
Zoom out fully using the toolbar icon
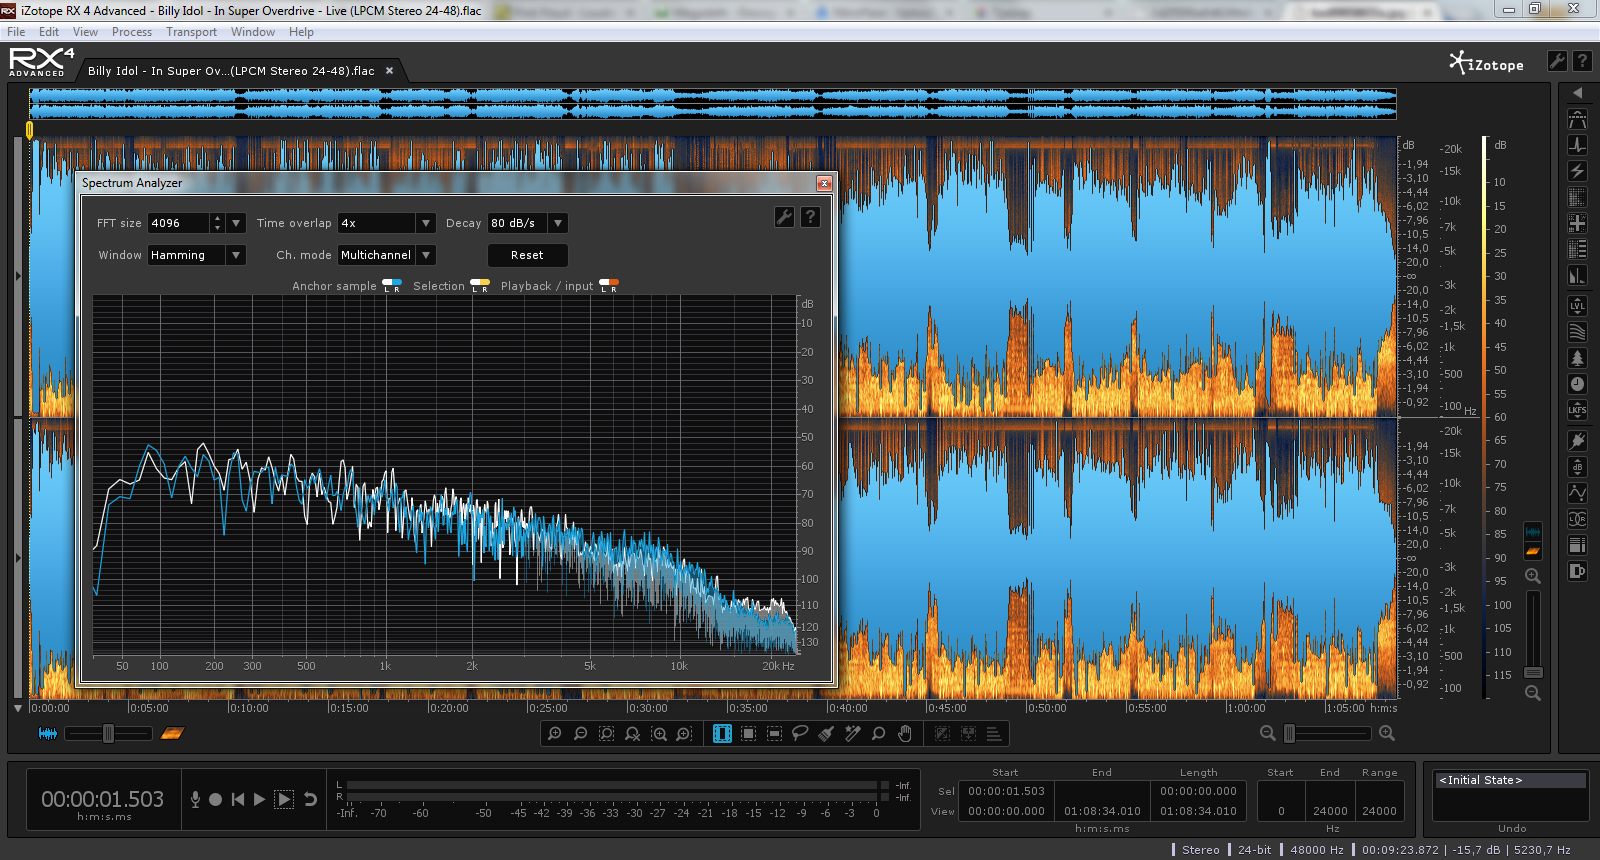(633, 734)
